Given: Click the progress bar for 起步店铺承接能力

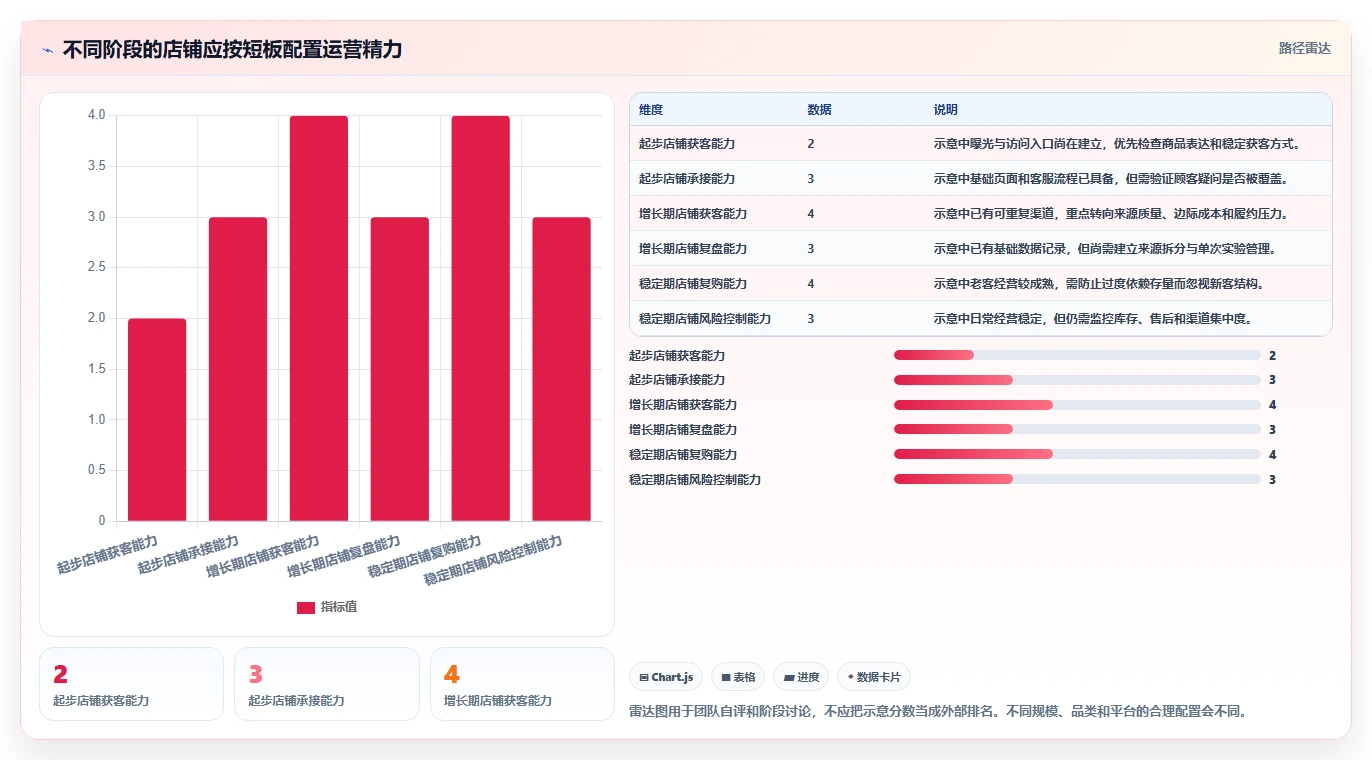Looking at the screenshot, I should 1077,380.
